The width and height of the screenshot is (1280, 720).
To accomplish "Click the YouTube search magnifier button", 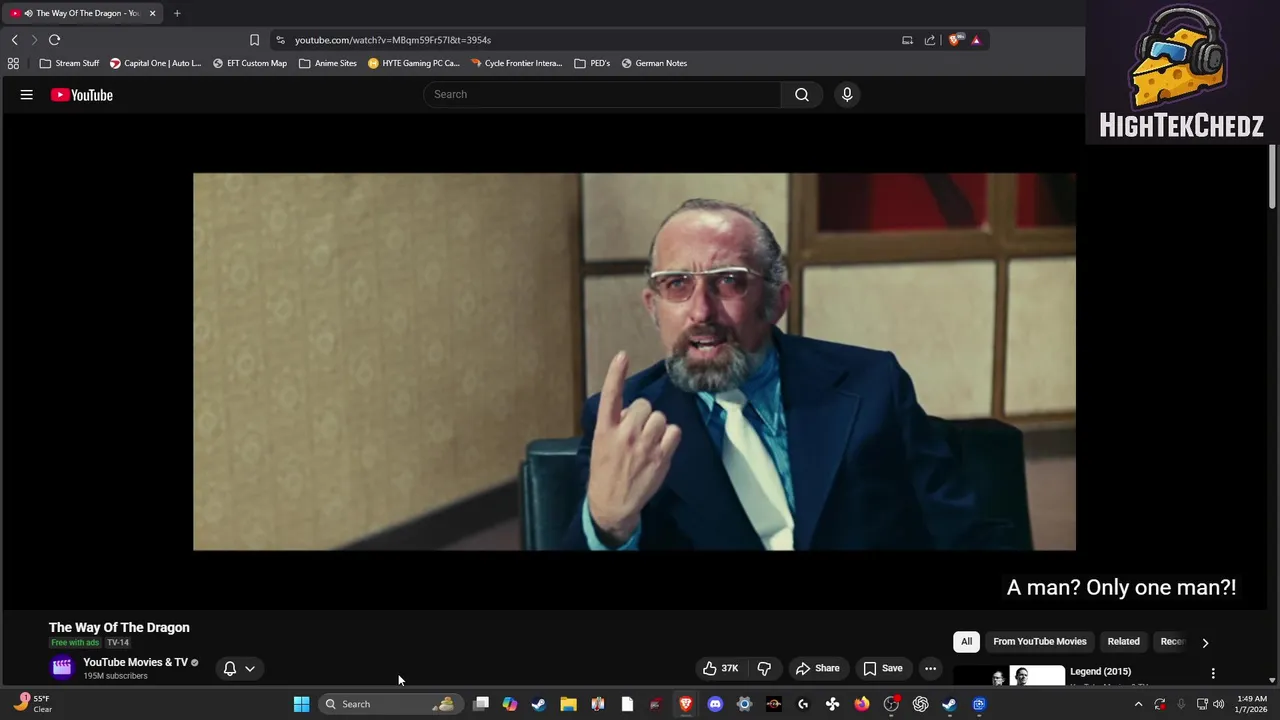I will tap(802, 94).
